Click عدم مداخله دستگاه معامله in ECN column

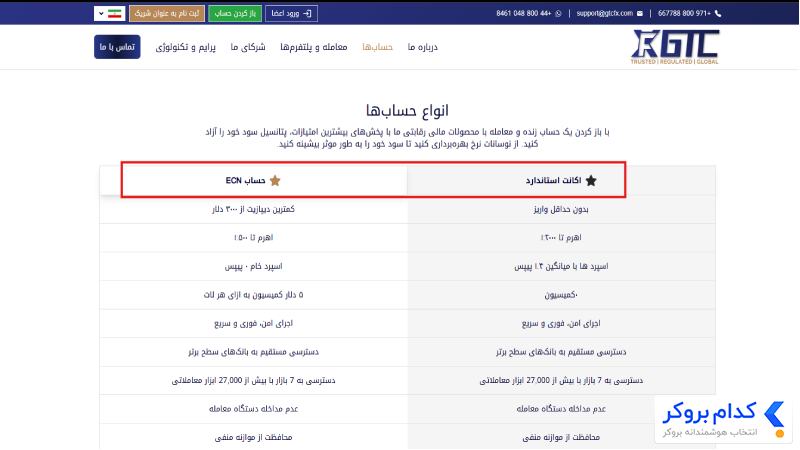[254, 409]
